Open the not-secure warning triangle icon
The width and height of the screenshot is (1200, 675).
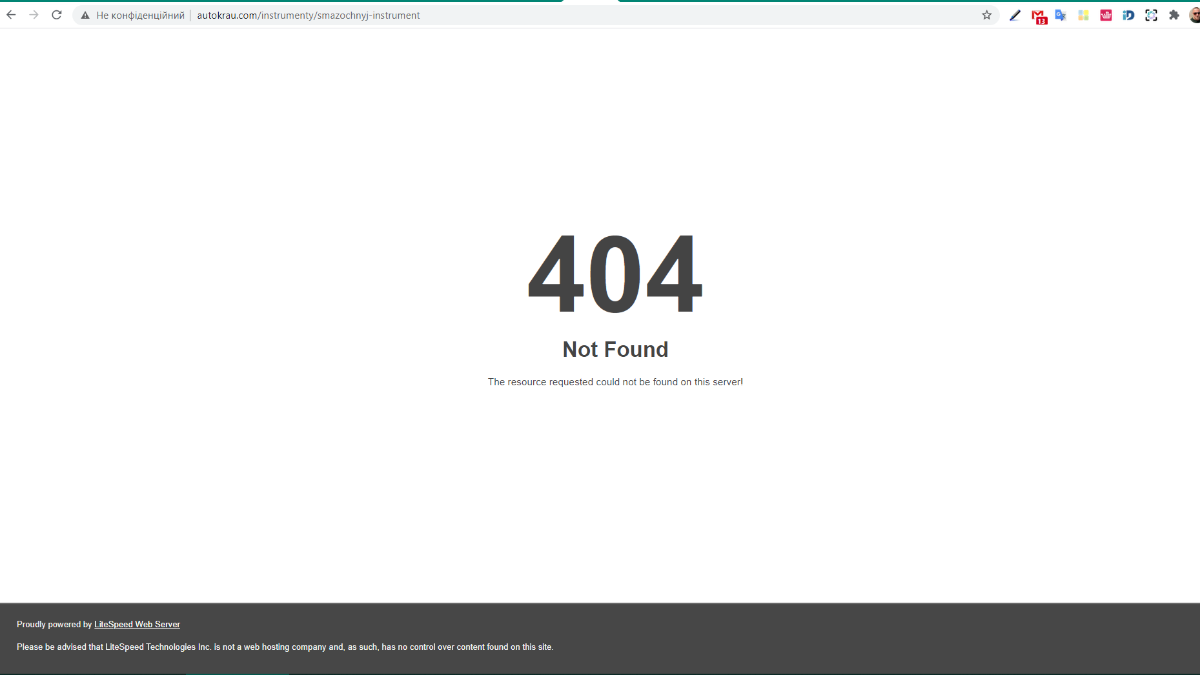(85, 15)
